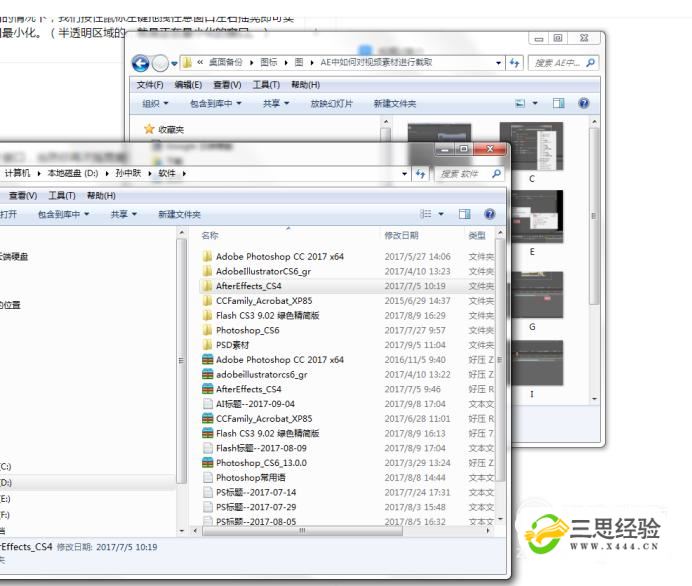
Task: Click 放映幻灯片 button in rear window
Action: (x=331, y=104)
